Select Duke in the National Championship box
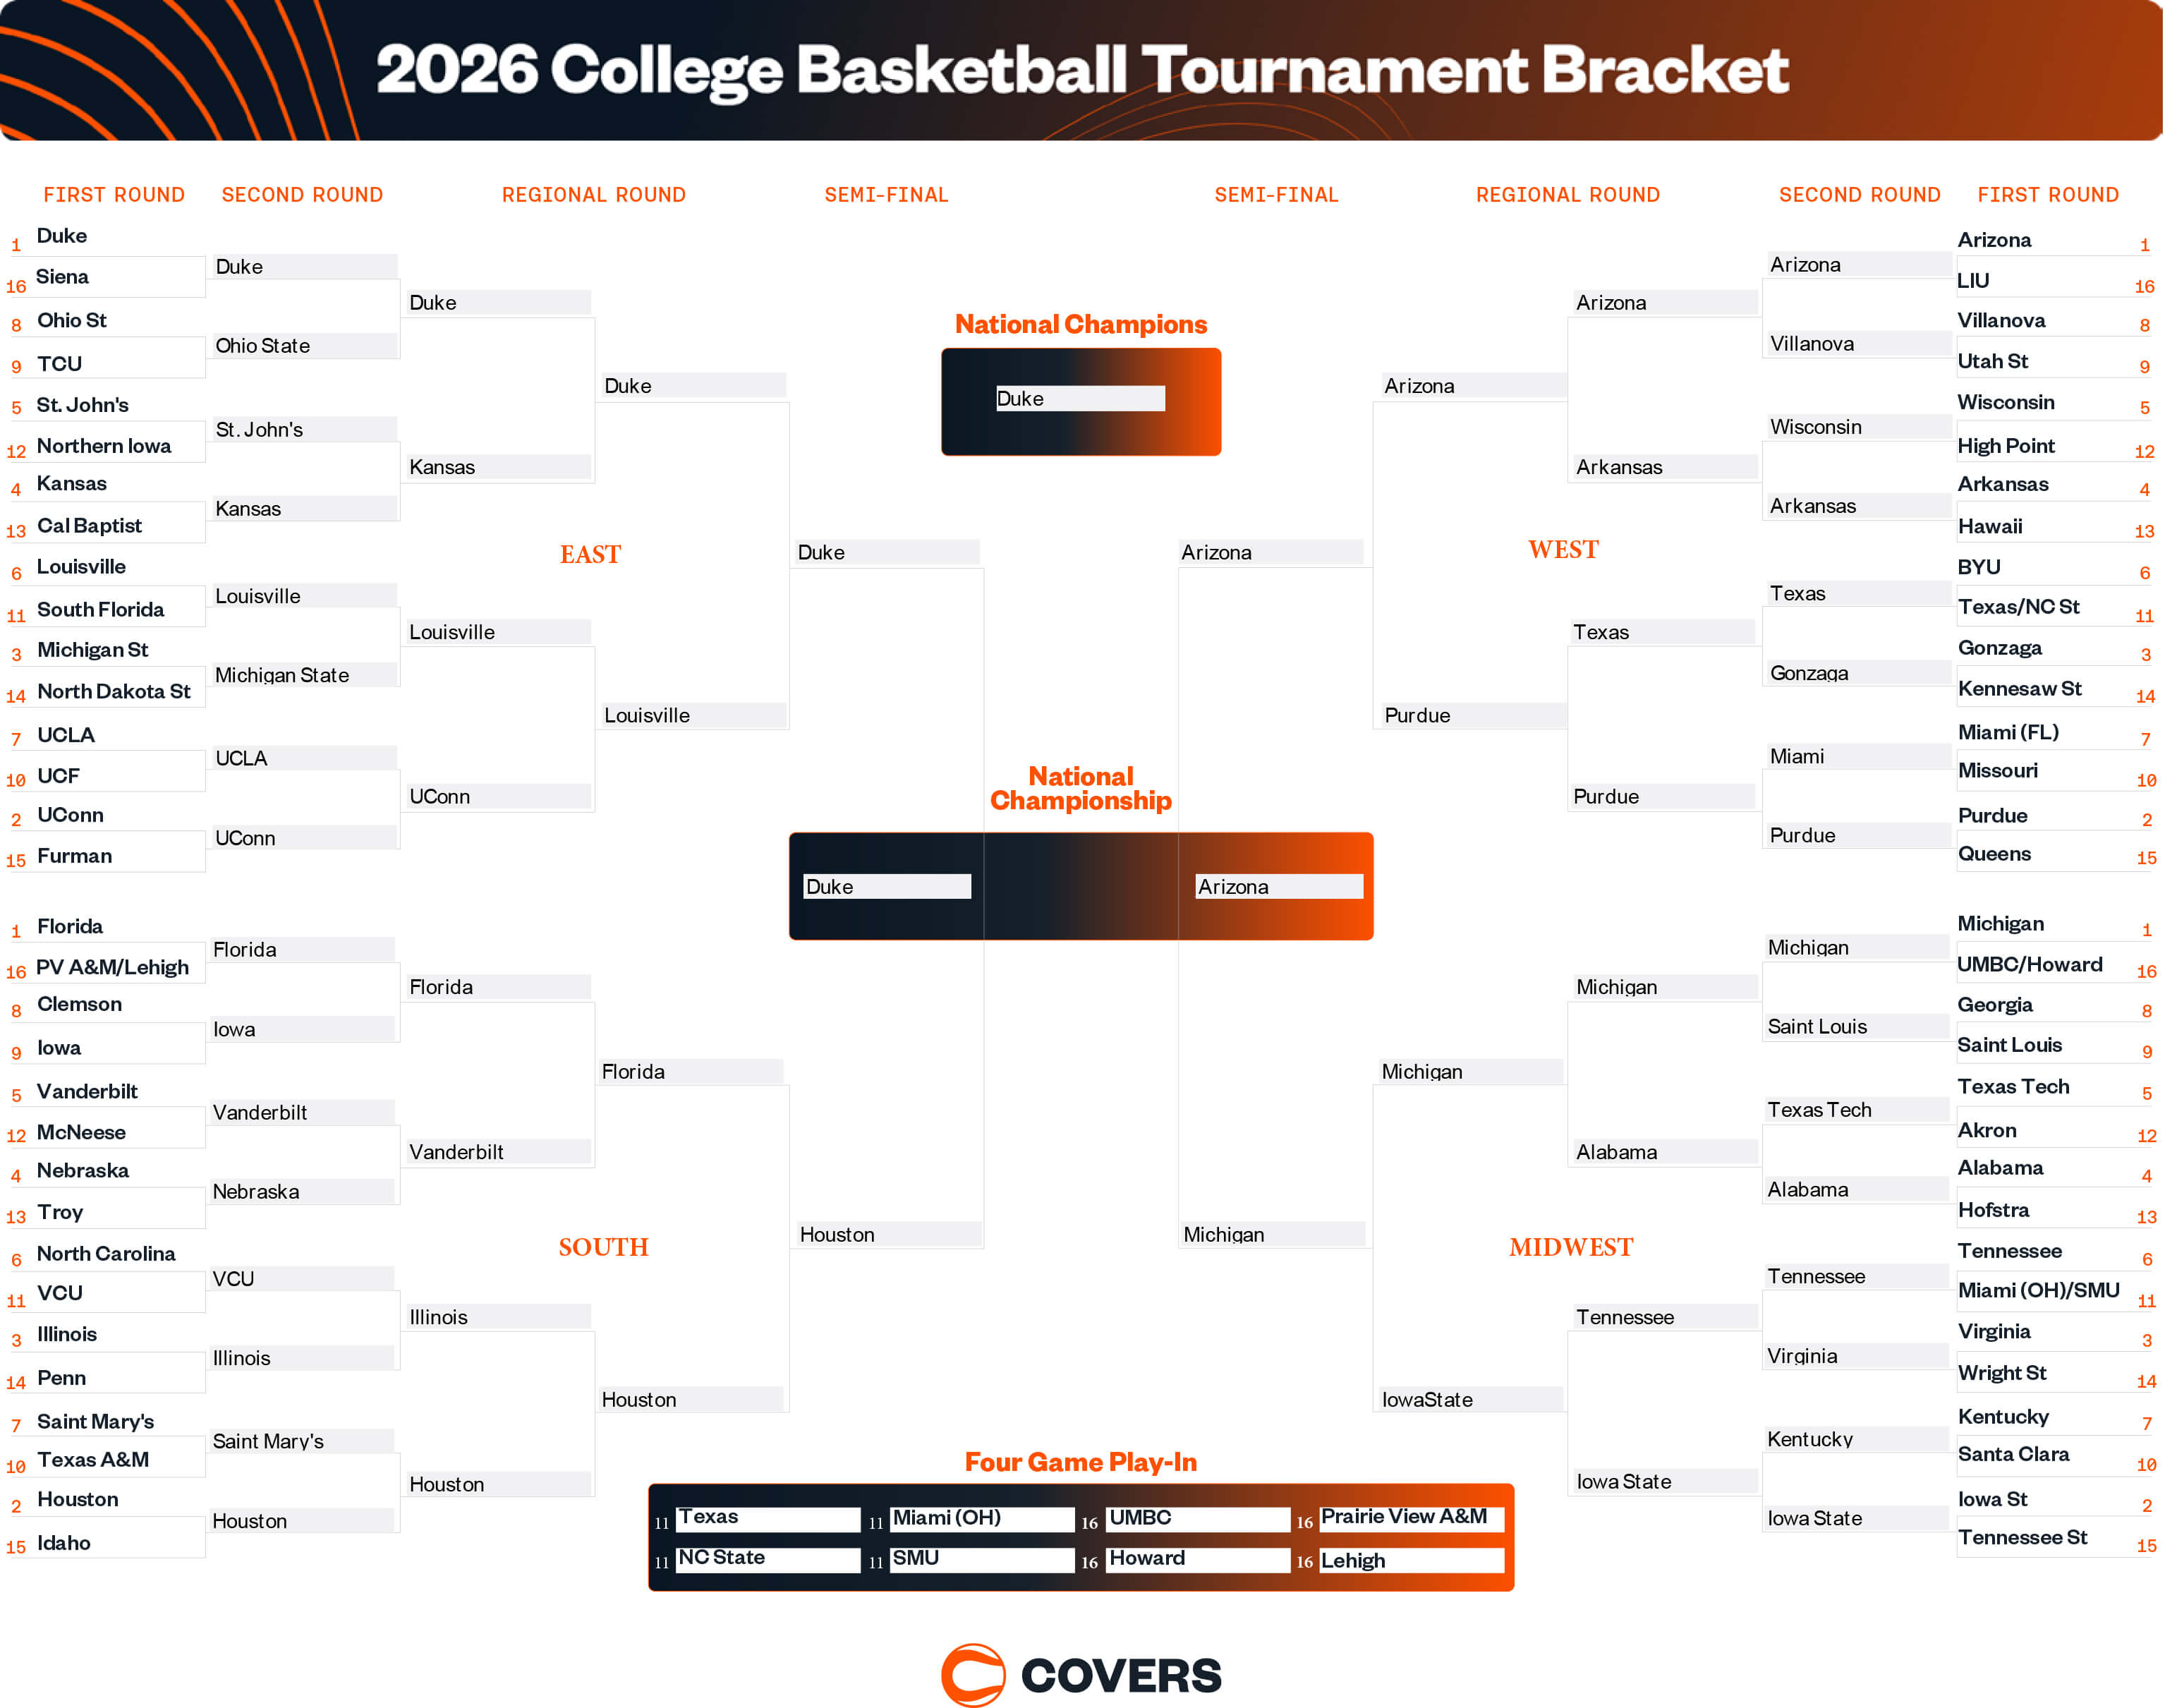This screenshot has width=2165, height=1708. tap(886, 887)
